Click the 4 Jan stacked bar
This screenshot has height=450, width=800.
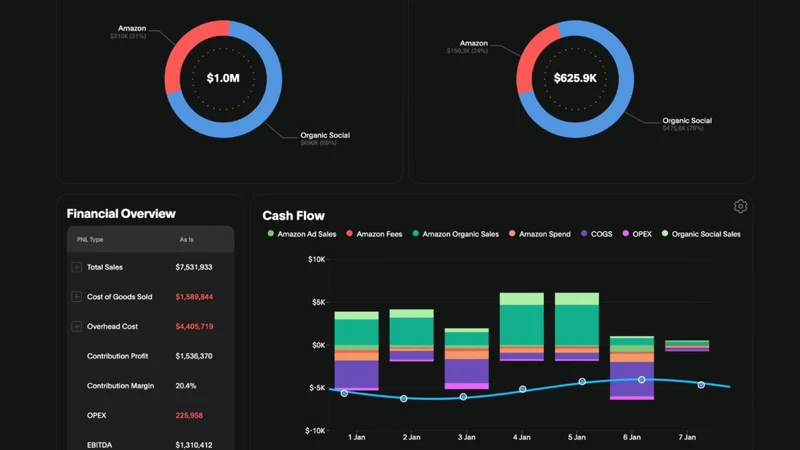[521, 327]
